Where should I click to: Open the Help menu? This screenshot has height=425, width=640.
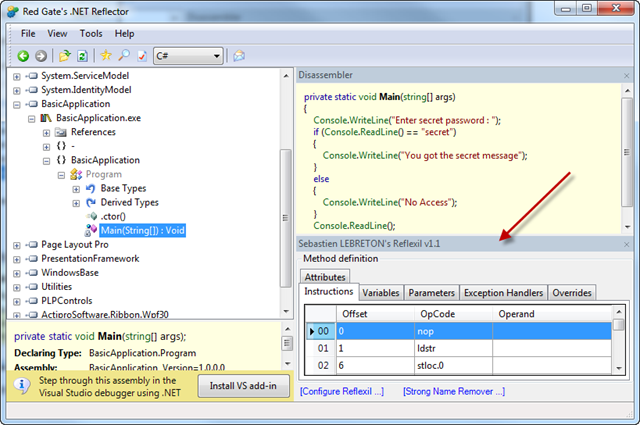point(124,33)
